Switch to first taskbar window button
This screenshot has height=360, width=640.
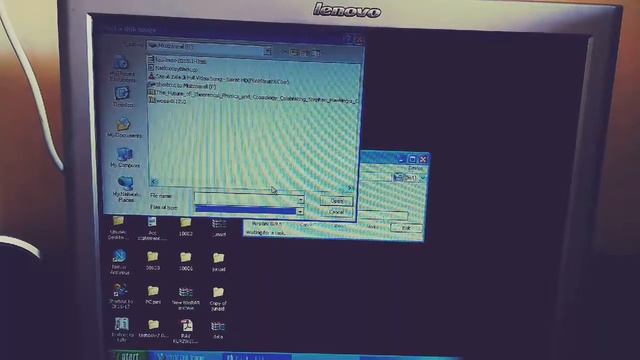[185, 357]
